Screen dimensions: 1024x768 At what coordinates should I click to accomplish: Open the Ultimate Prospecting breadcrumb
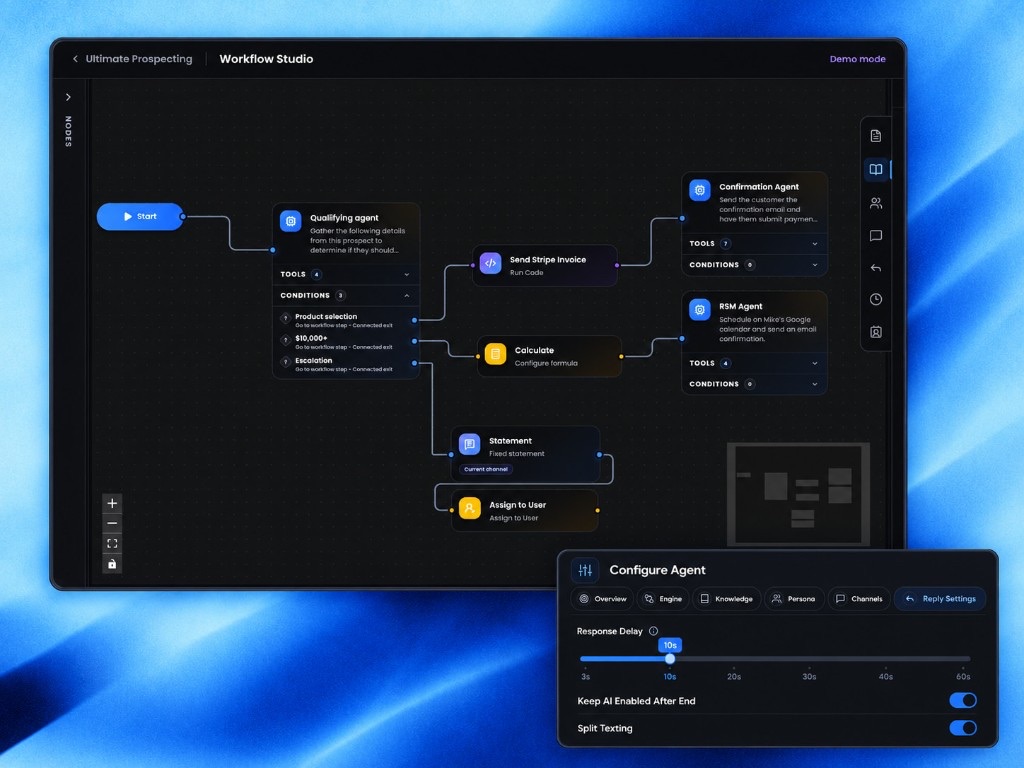[x=139, y=59]
